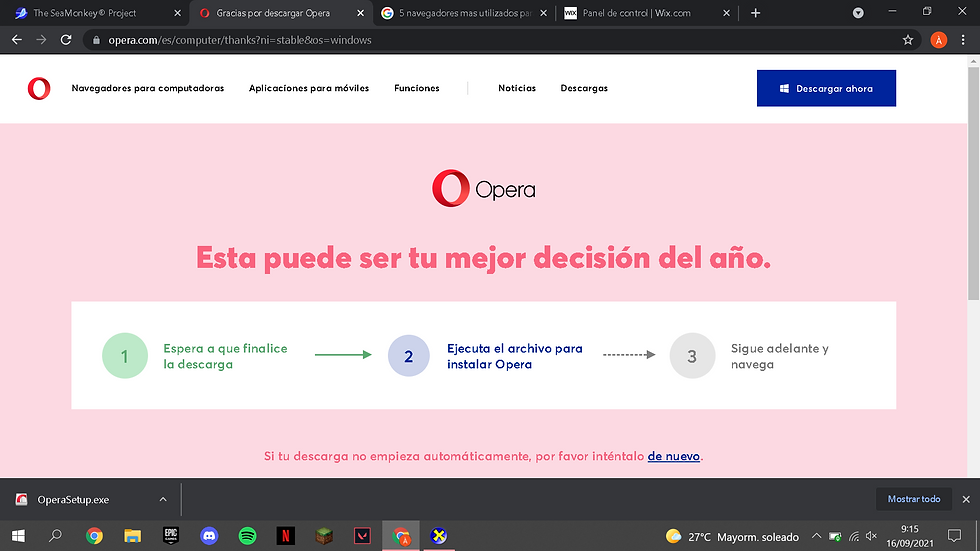Open Navegadores para computadoras menu
The width and height of the screenshot is (980, 551).
[148, 88]
